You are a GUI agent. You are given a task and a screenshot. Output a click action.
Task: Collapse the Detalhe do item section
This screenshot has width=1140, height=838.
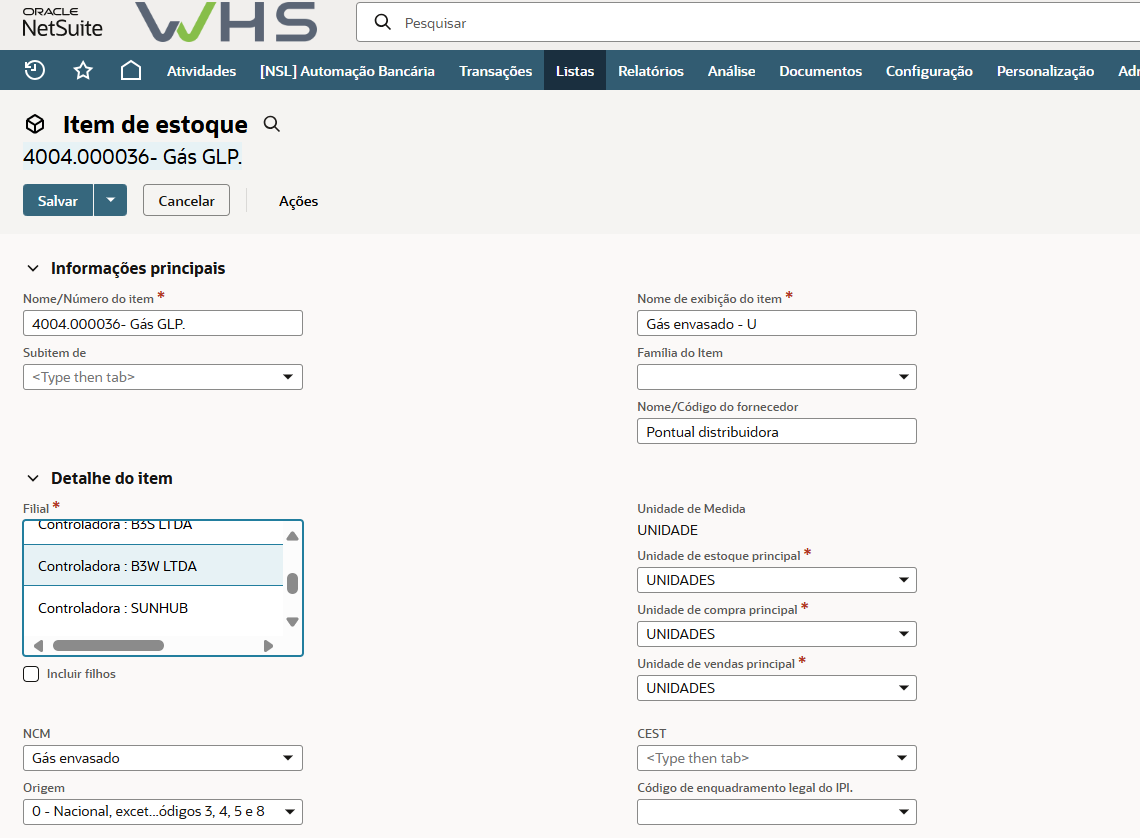(33, 478)
